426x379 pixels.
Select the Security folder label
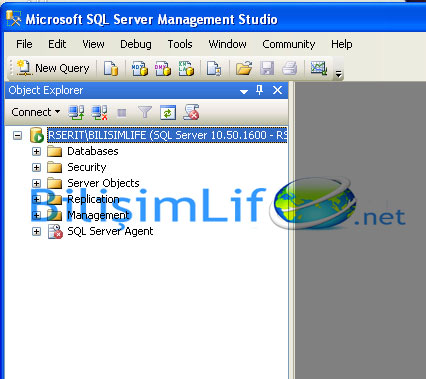pyautogui.click(x=87, y=167)
